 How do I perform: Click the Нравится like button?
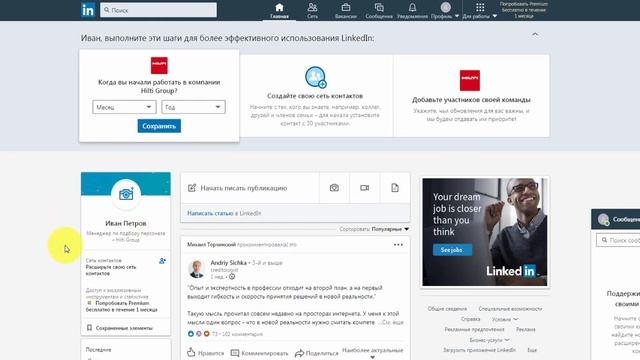(206, 353)
